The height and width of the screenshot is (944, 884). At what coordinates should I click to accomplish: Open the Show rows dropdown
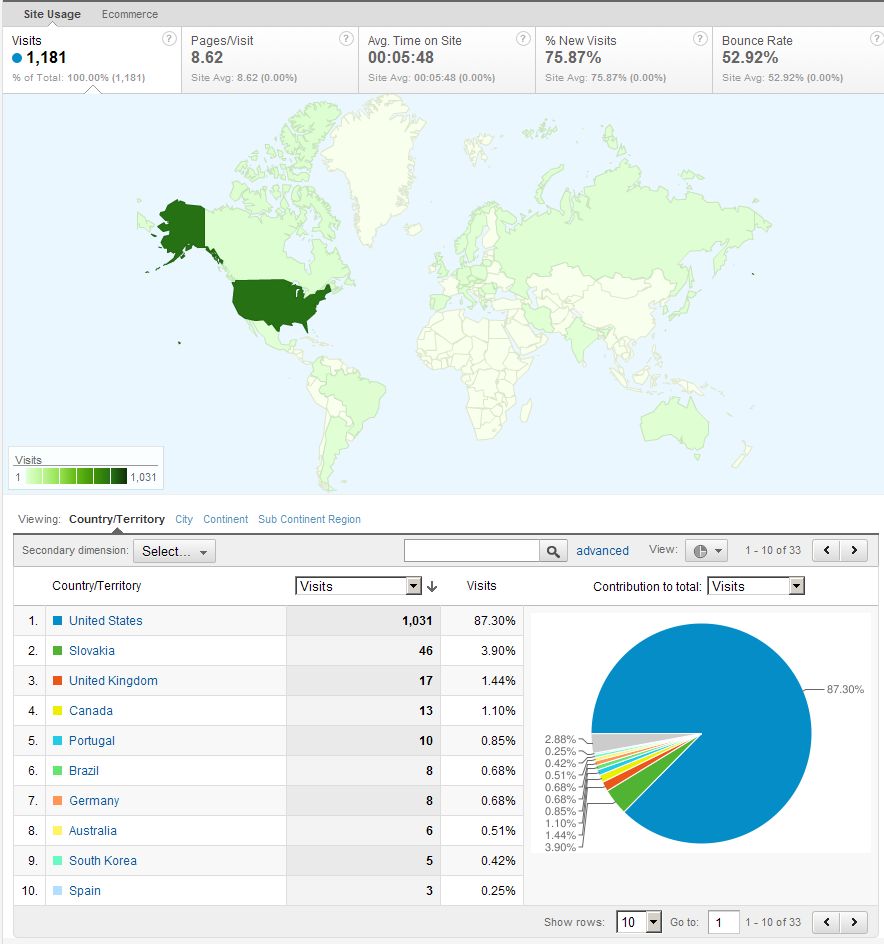click(639, 922)
